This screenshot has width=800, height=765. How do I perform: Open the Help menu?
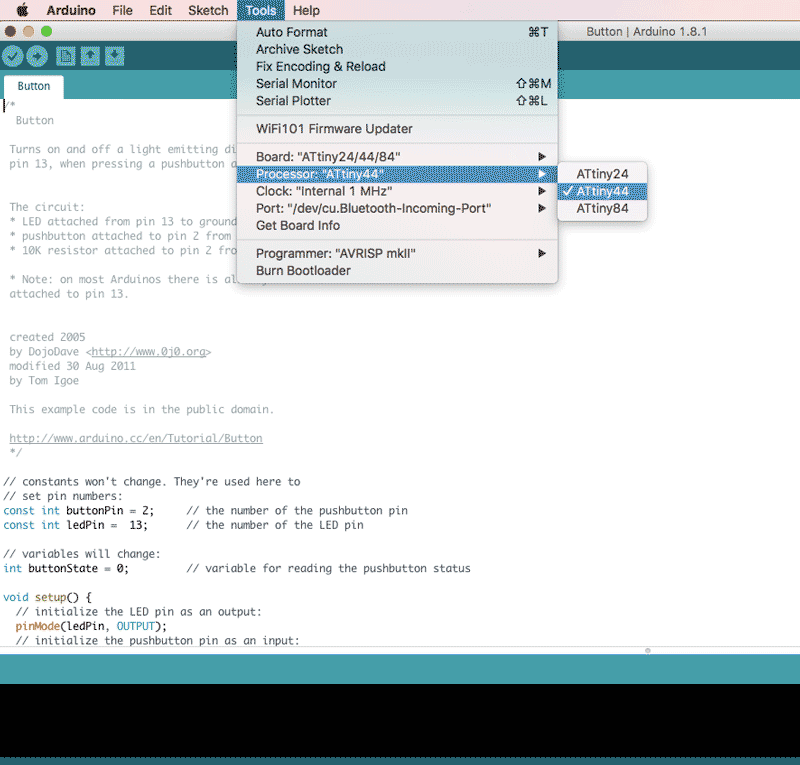click(306, 10)
